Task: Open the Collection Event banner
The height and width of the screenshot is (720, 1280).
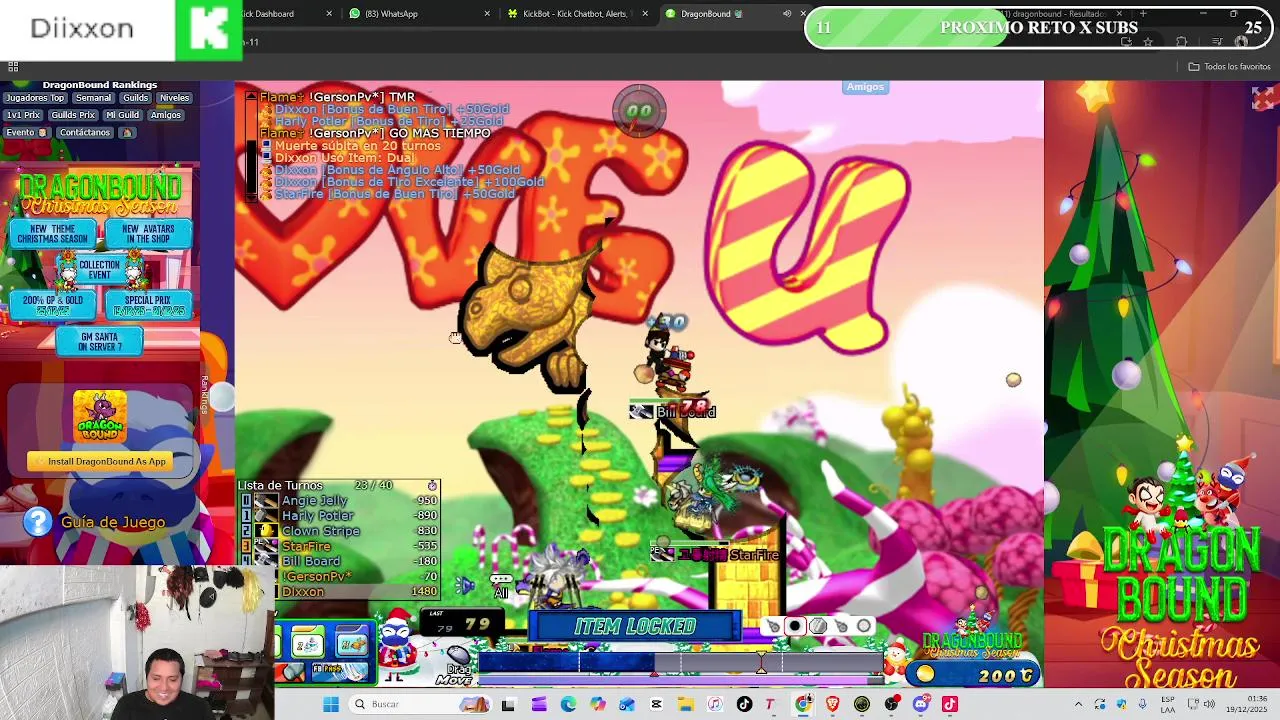Action: [99, 270]
